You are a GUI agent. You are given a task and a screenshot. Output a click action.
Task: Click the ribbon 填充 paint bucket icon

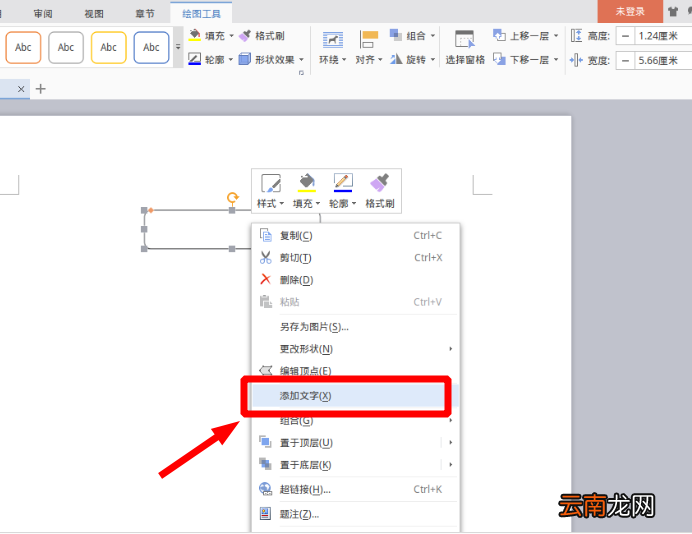click(x=195, y=35)
